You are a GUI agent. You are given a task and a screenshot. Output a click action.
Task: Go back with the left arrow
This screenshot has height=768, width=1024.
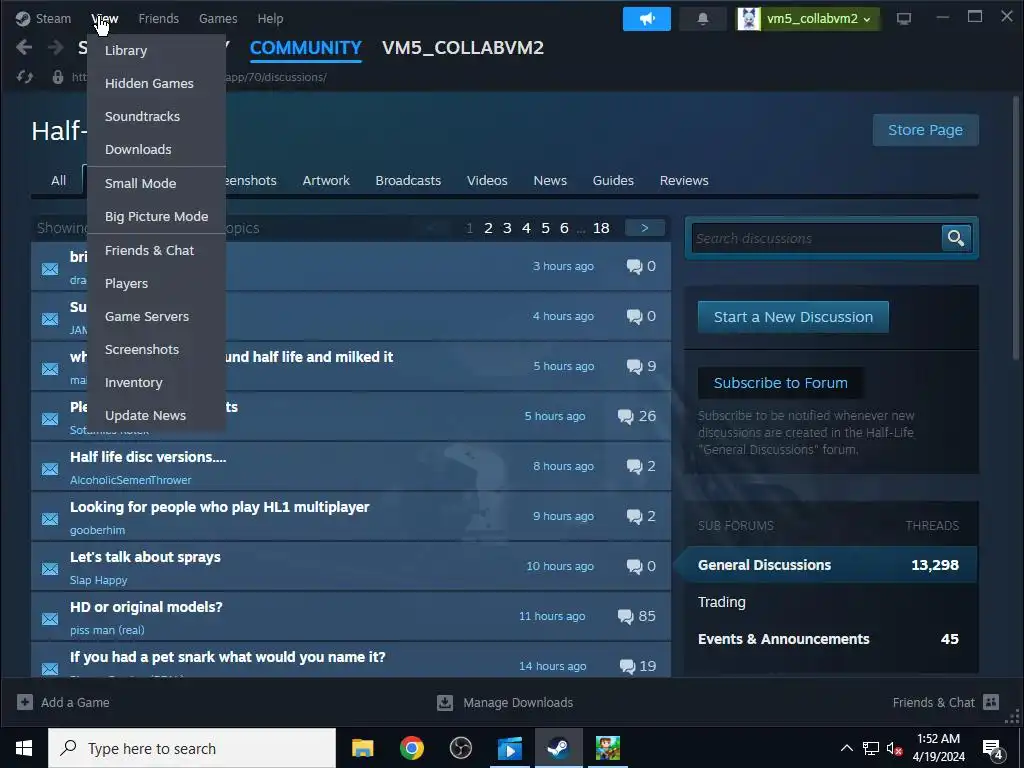click(24, 48)
